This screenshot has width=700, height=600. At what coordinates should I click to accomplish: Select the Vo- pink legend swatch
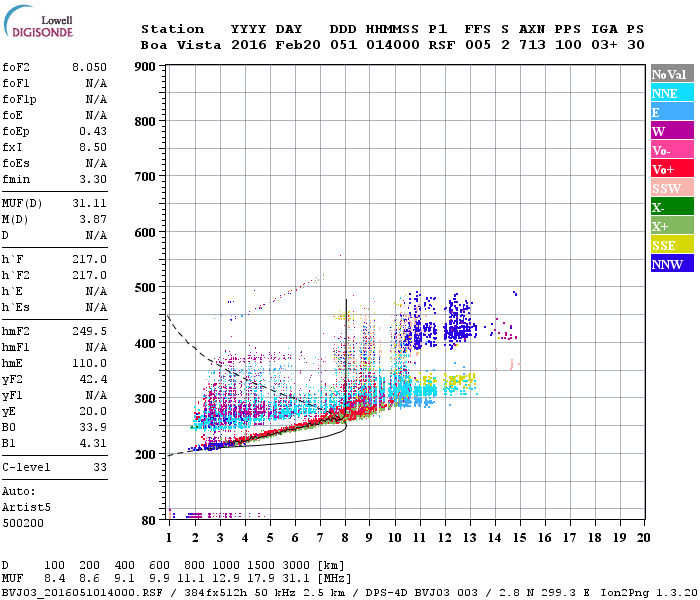point(672,150)
